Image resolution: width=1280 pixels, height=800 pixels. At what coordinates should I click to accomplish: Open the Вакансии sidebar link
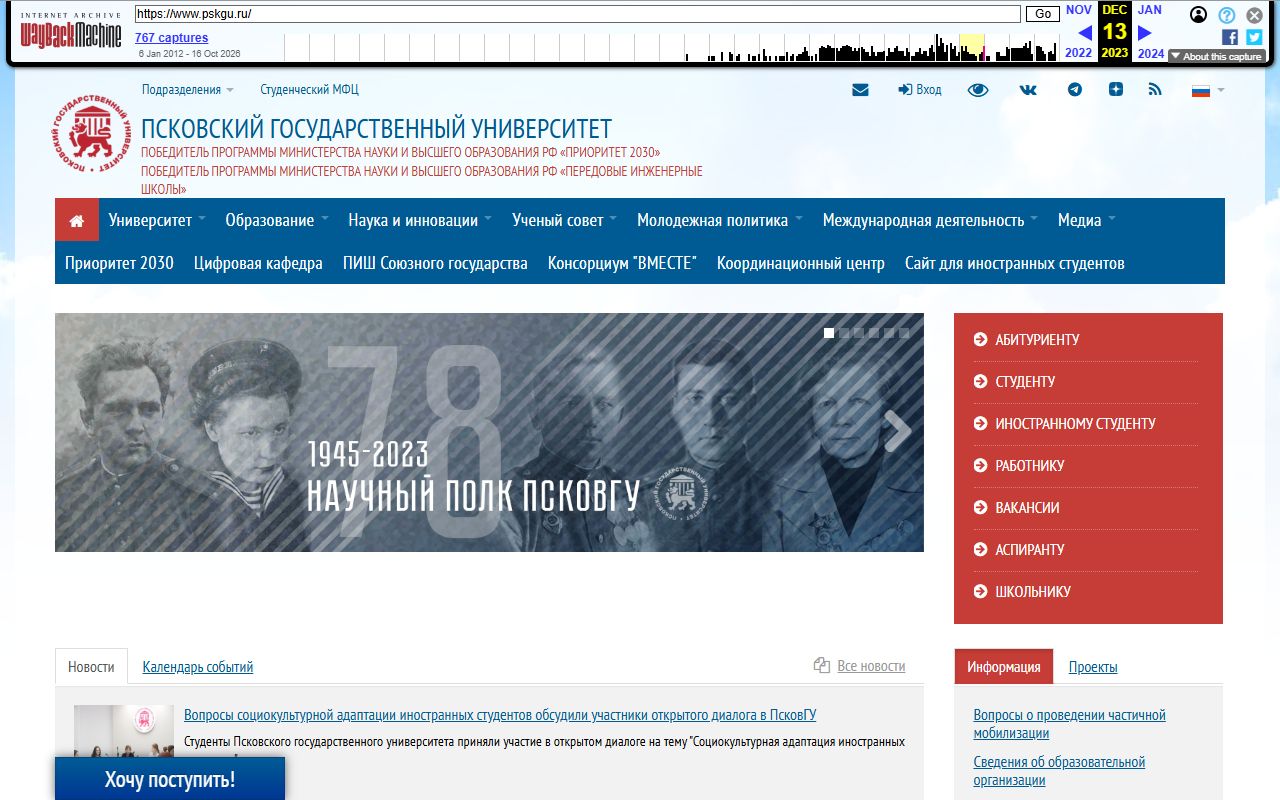pos(1026,508)
